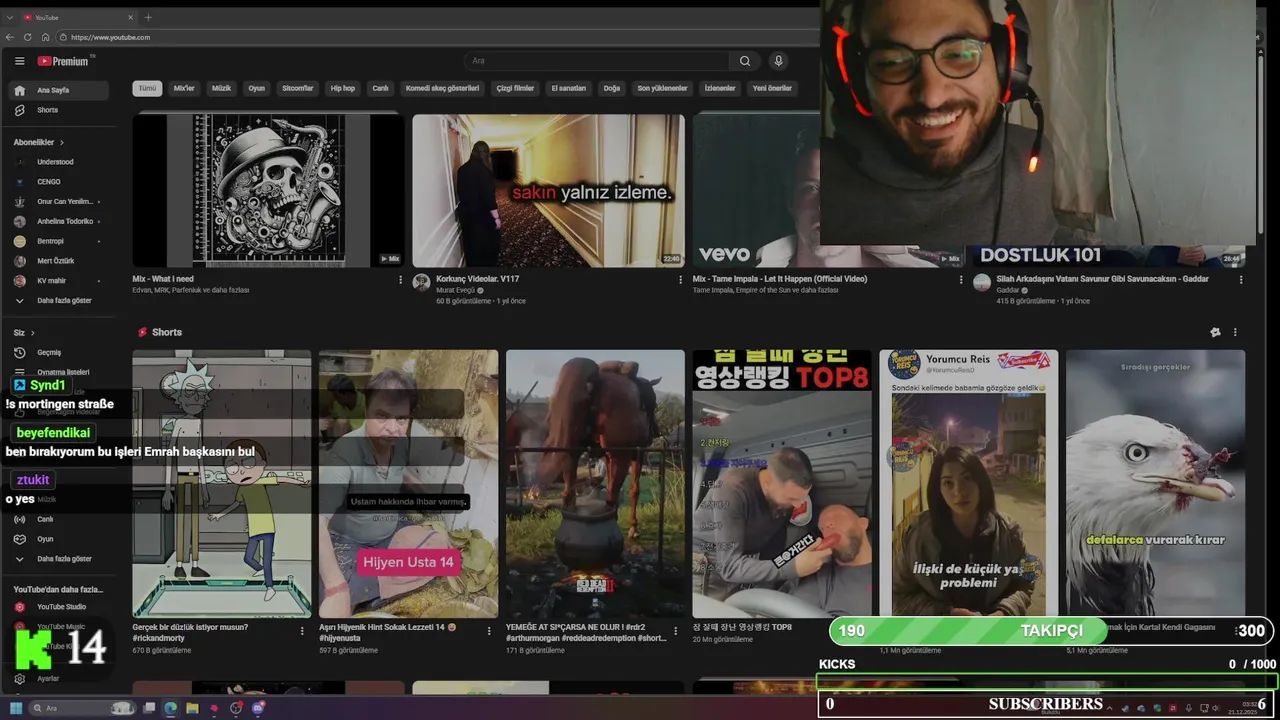Open options for Gerçek bir düzlük short
Image resolution: width=1280 pixels, height=720 pixels.
(x=302, y=631)
